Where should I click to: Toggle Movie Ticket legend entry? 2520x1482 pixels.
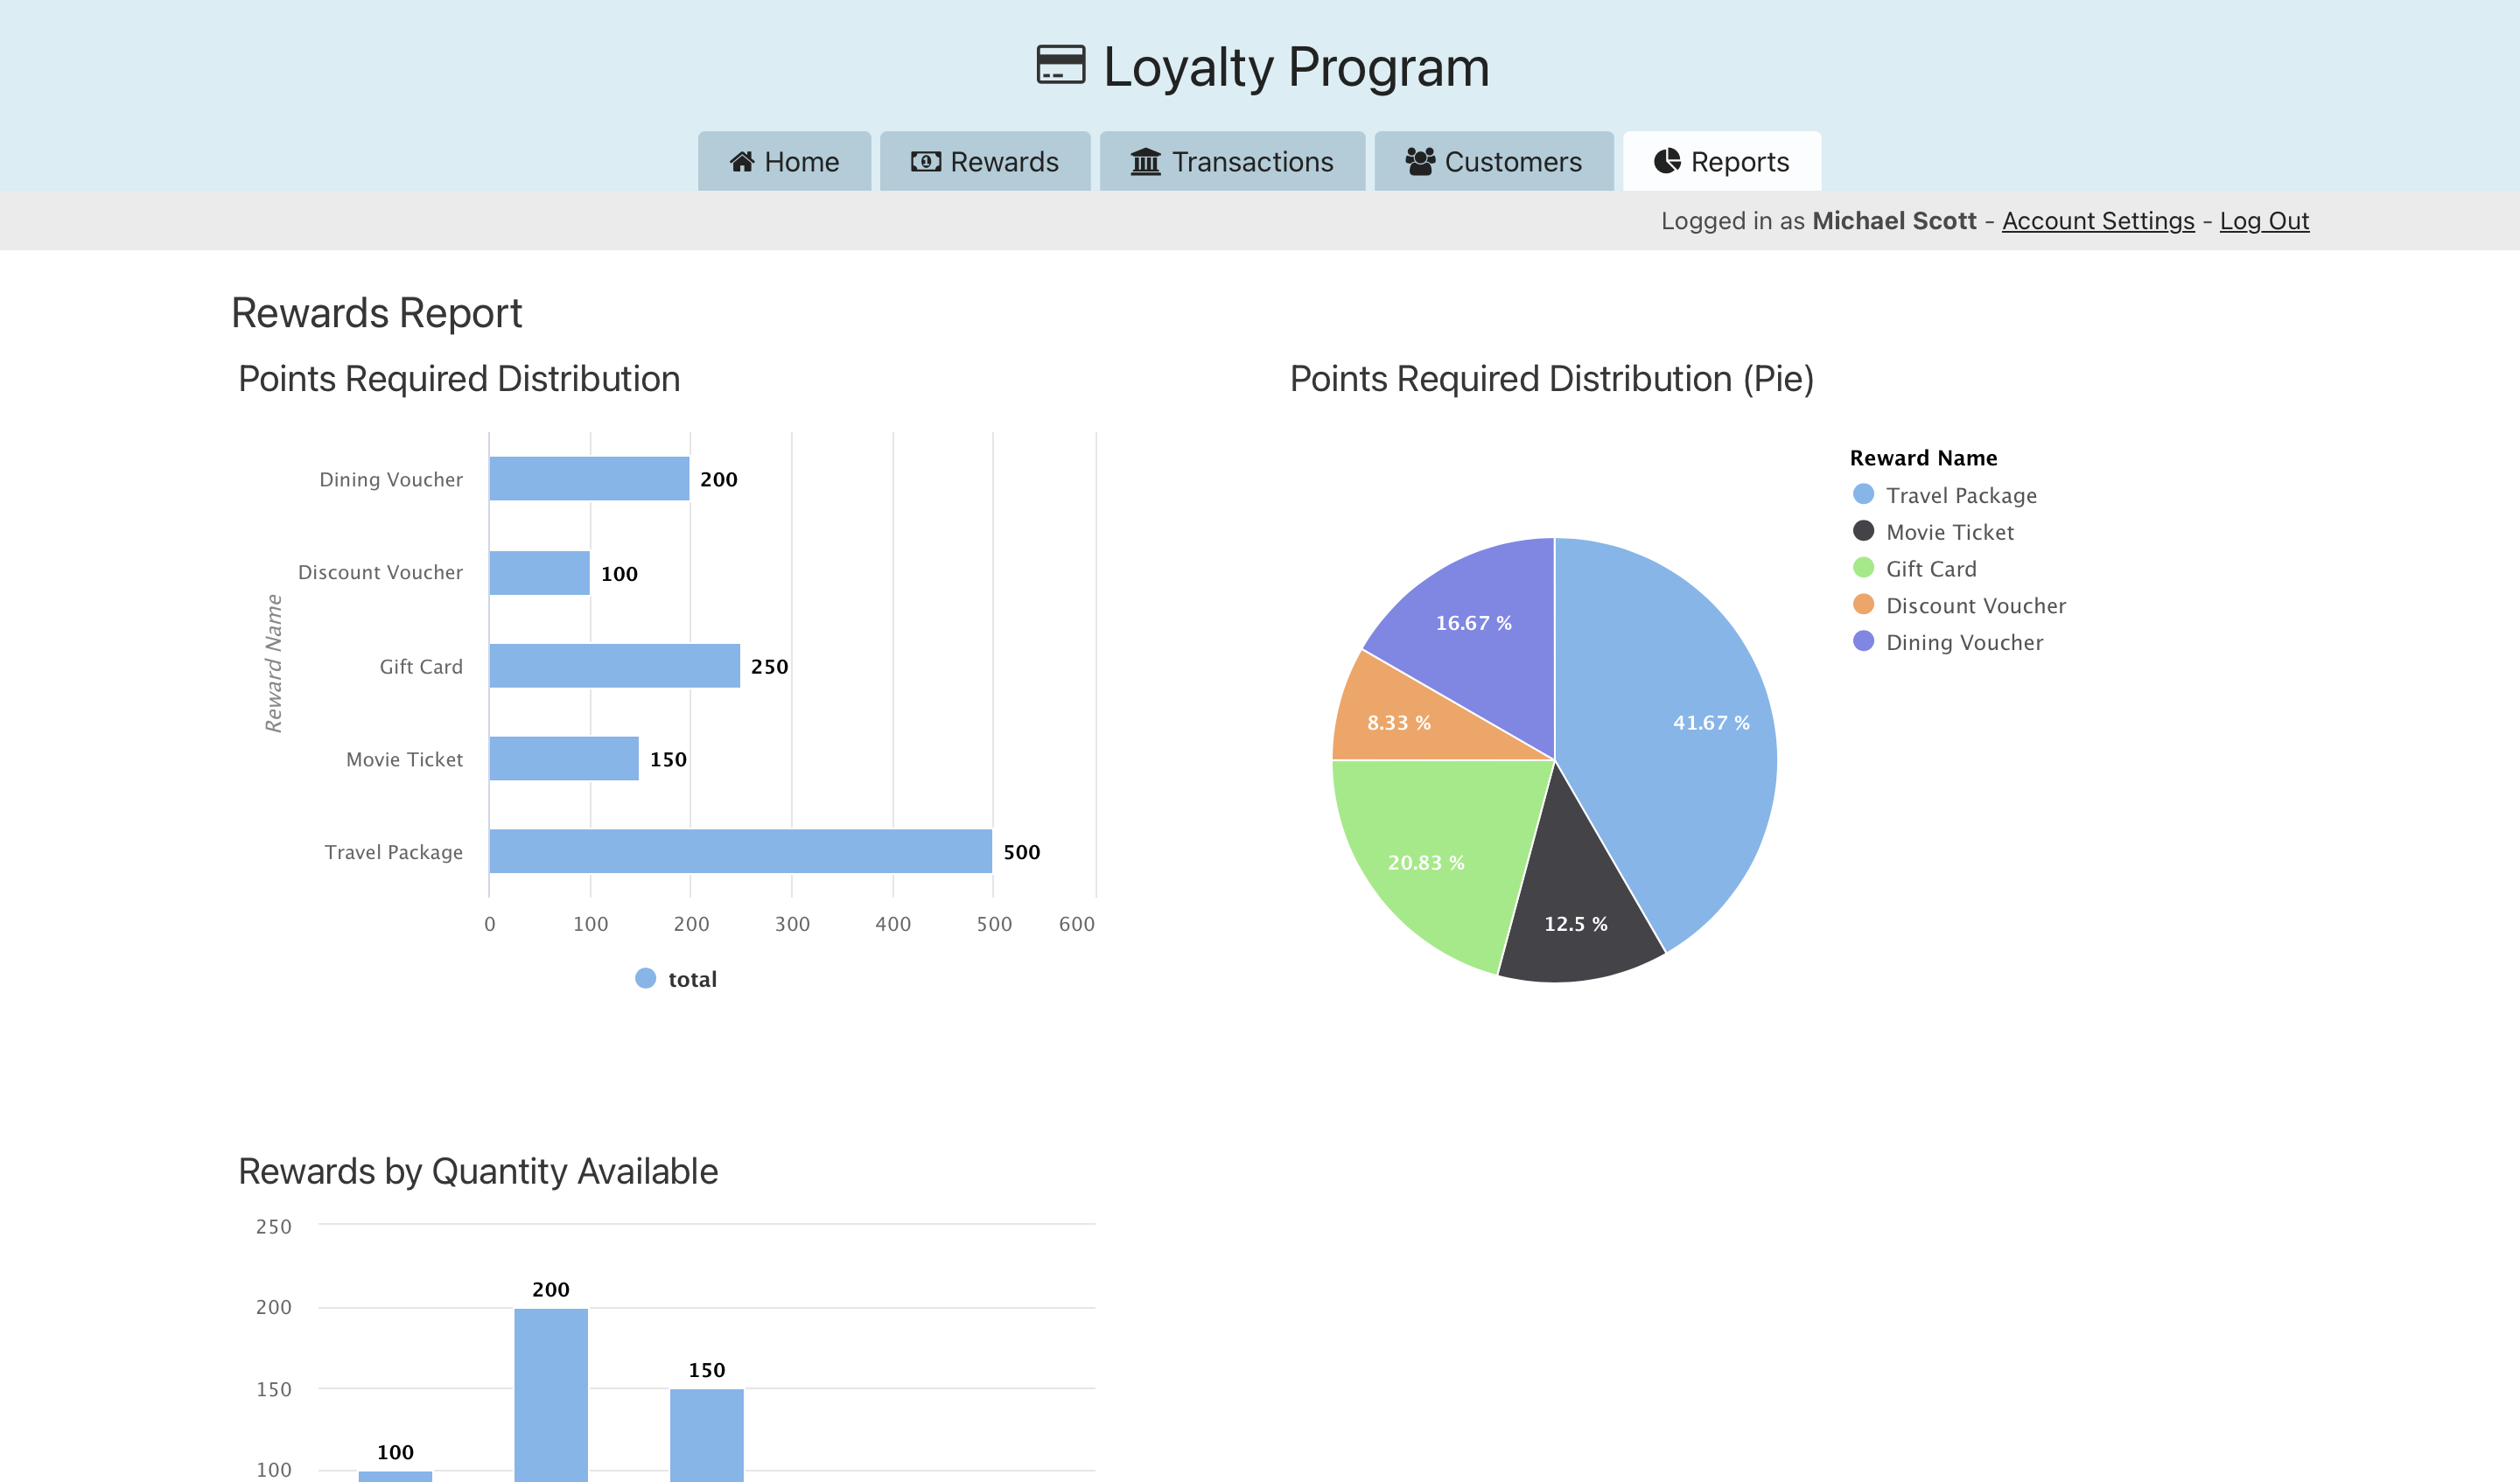pyautogui.click(x=1949, y=532)
